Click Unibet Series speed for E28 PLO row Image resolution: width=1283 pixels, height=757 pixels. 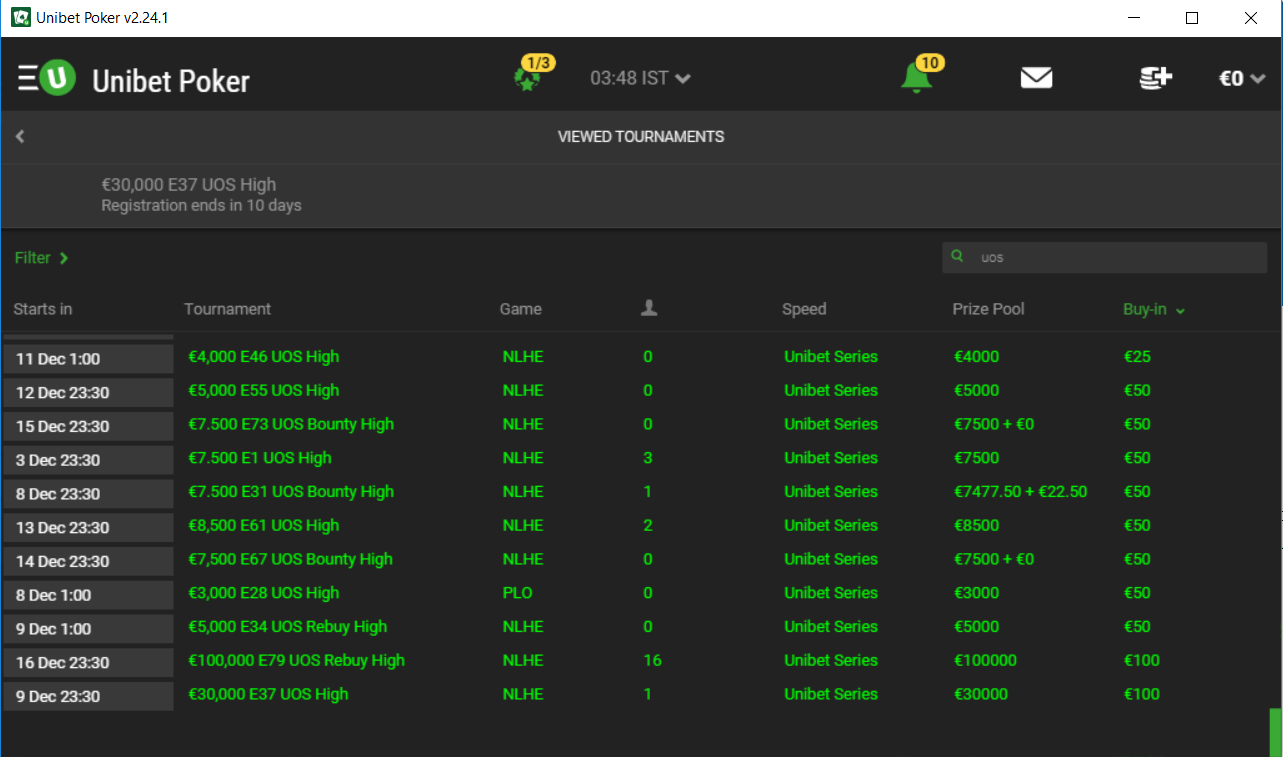click(x=831, y=593)
